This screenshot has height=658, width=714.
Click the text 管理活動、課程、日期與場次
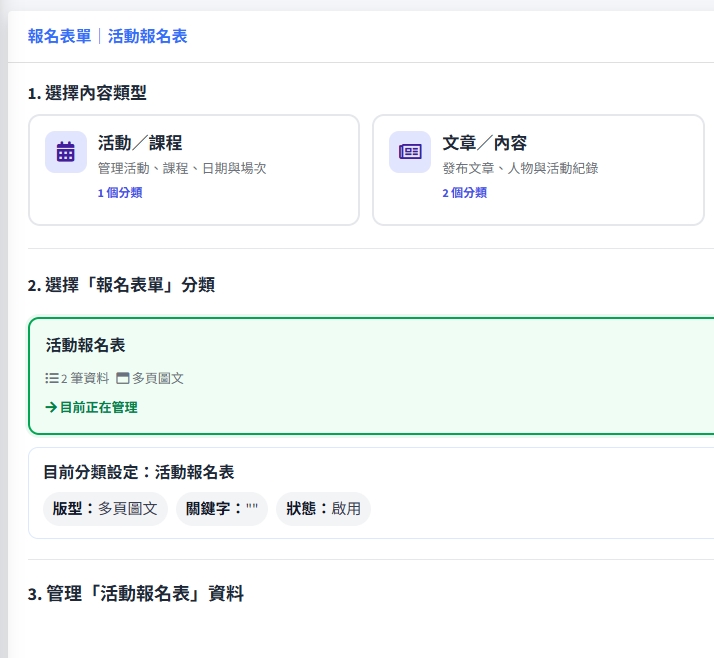click(182, 168)
